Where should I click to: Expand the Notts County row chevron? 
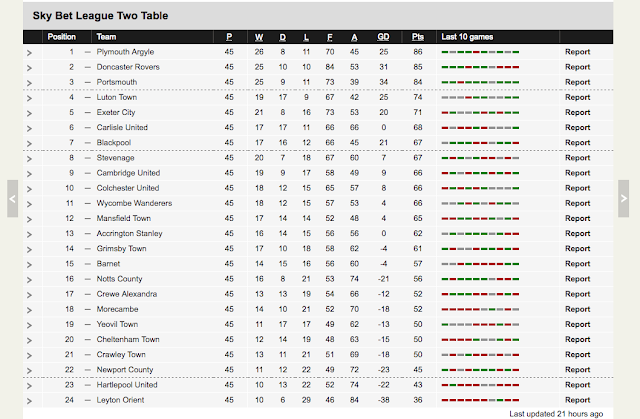point(29,280)
